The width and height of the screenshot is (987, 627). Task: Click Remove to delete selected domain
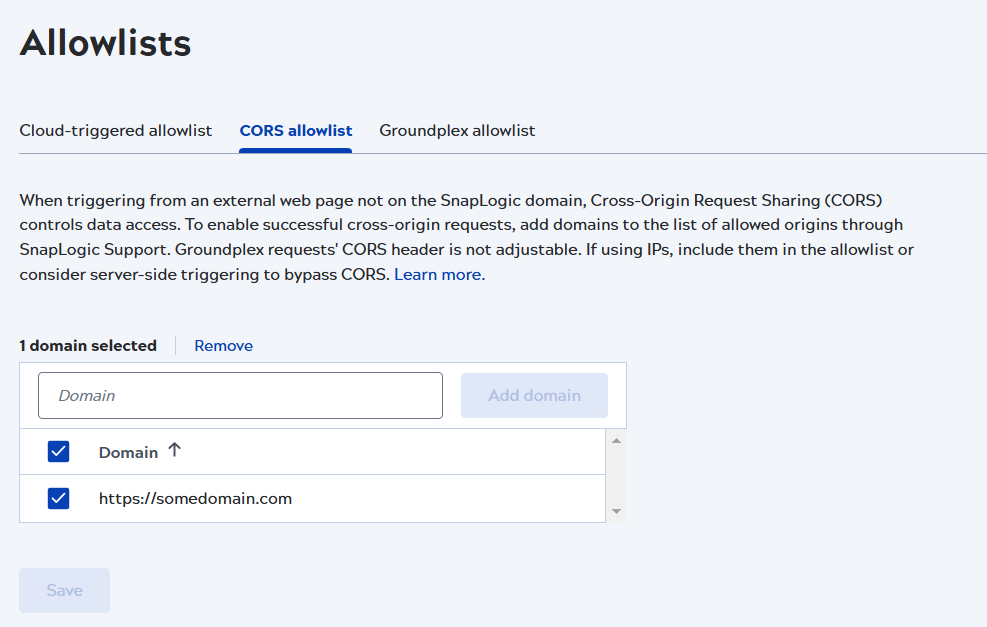click(x=223, y=345)
